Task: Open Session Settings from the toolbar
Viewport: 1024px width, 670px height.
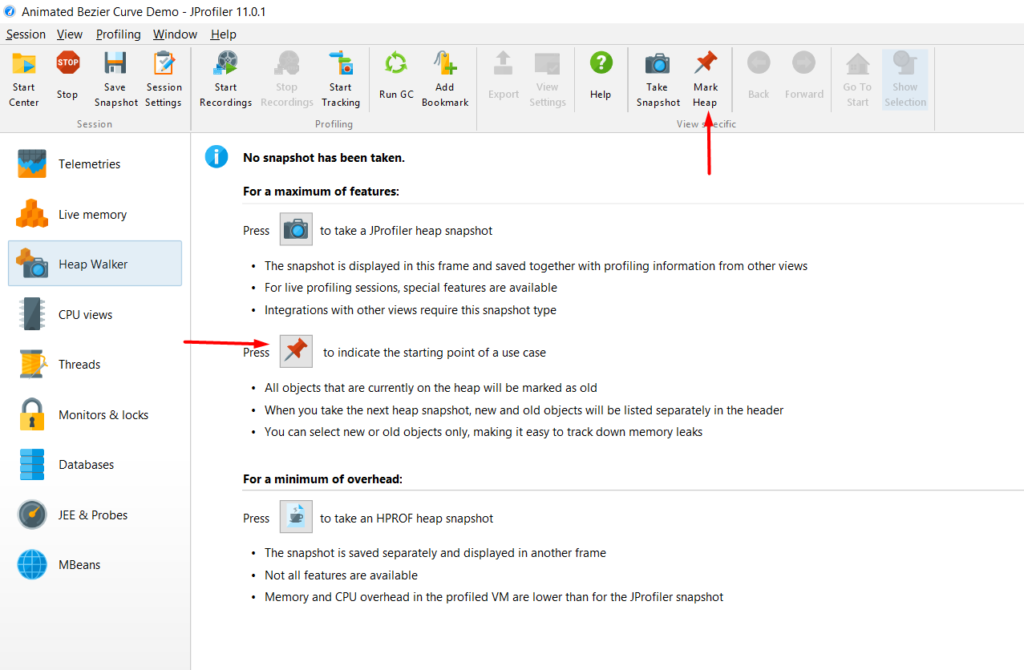Action: click(x=164, y=66)
